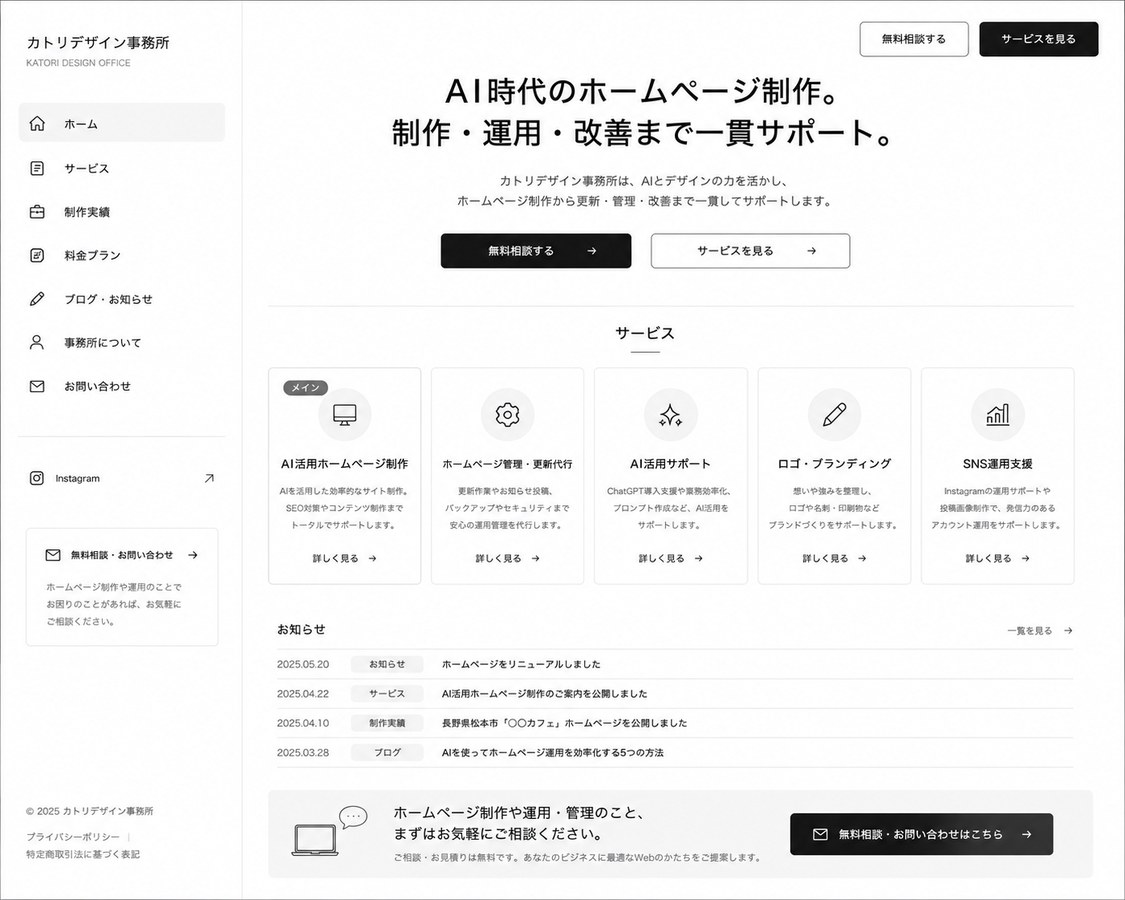Click the envelope icon in sidebar 無料相談 box
The height and width of the screenshot is (900, 1125).
(x=53, y=555)
